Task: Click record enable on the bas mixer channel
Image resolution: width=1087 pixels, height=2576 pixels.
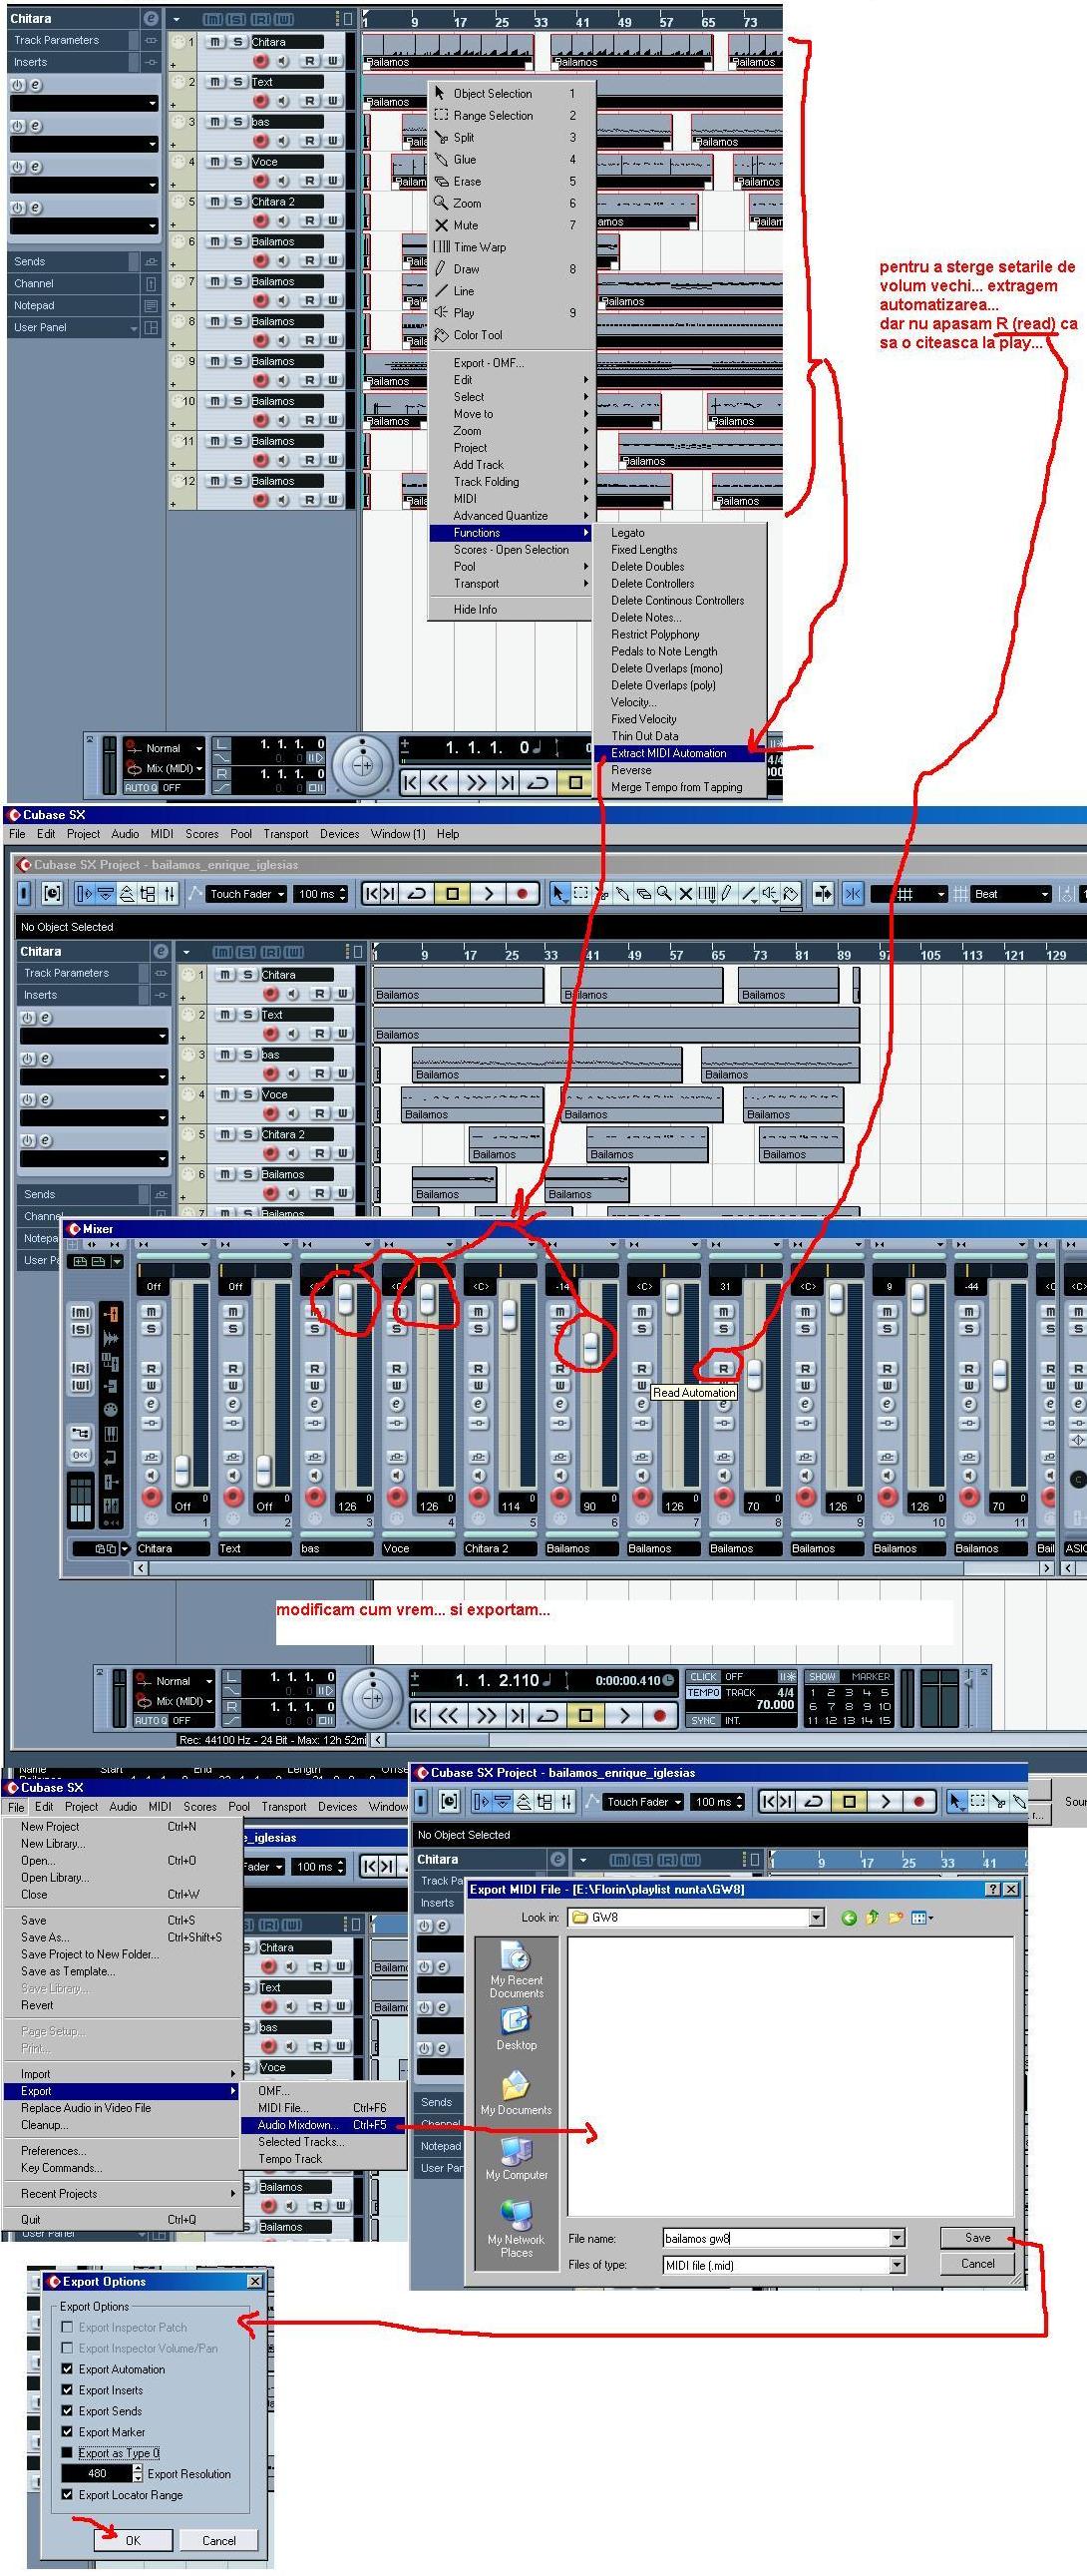Action: [315, 1497]
